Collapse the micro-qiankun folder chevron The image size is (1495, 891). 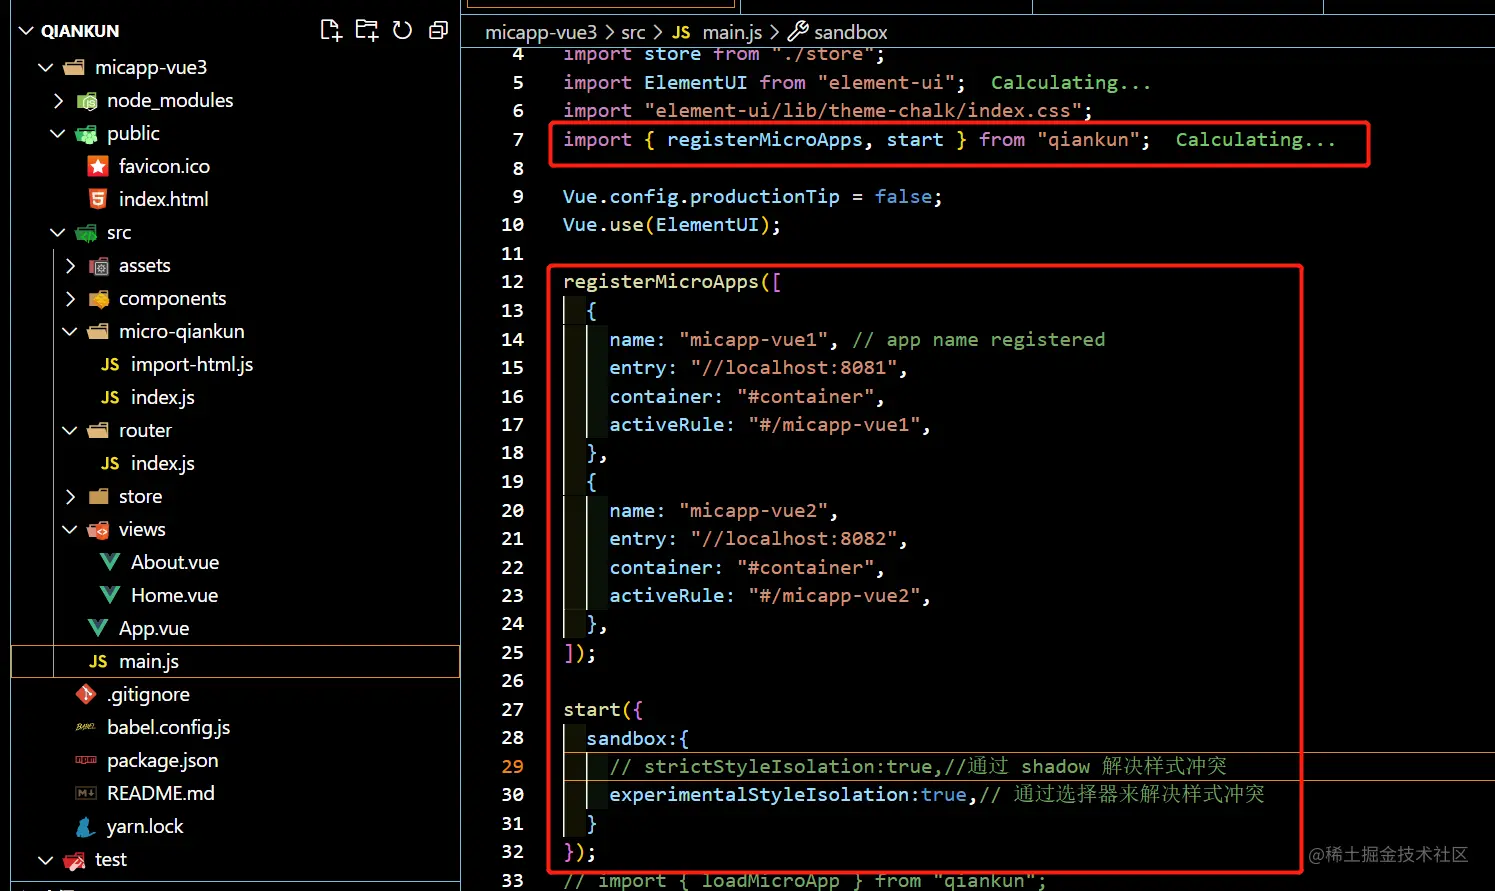70,331
